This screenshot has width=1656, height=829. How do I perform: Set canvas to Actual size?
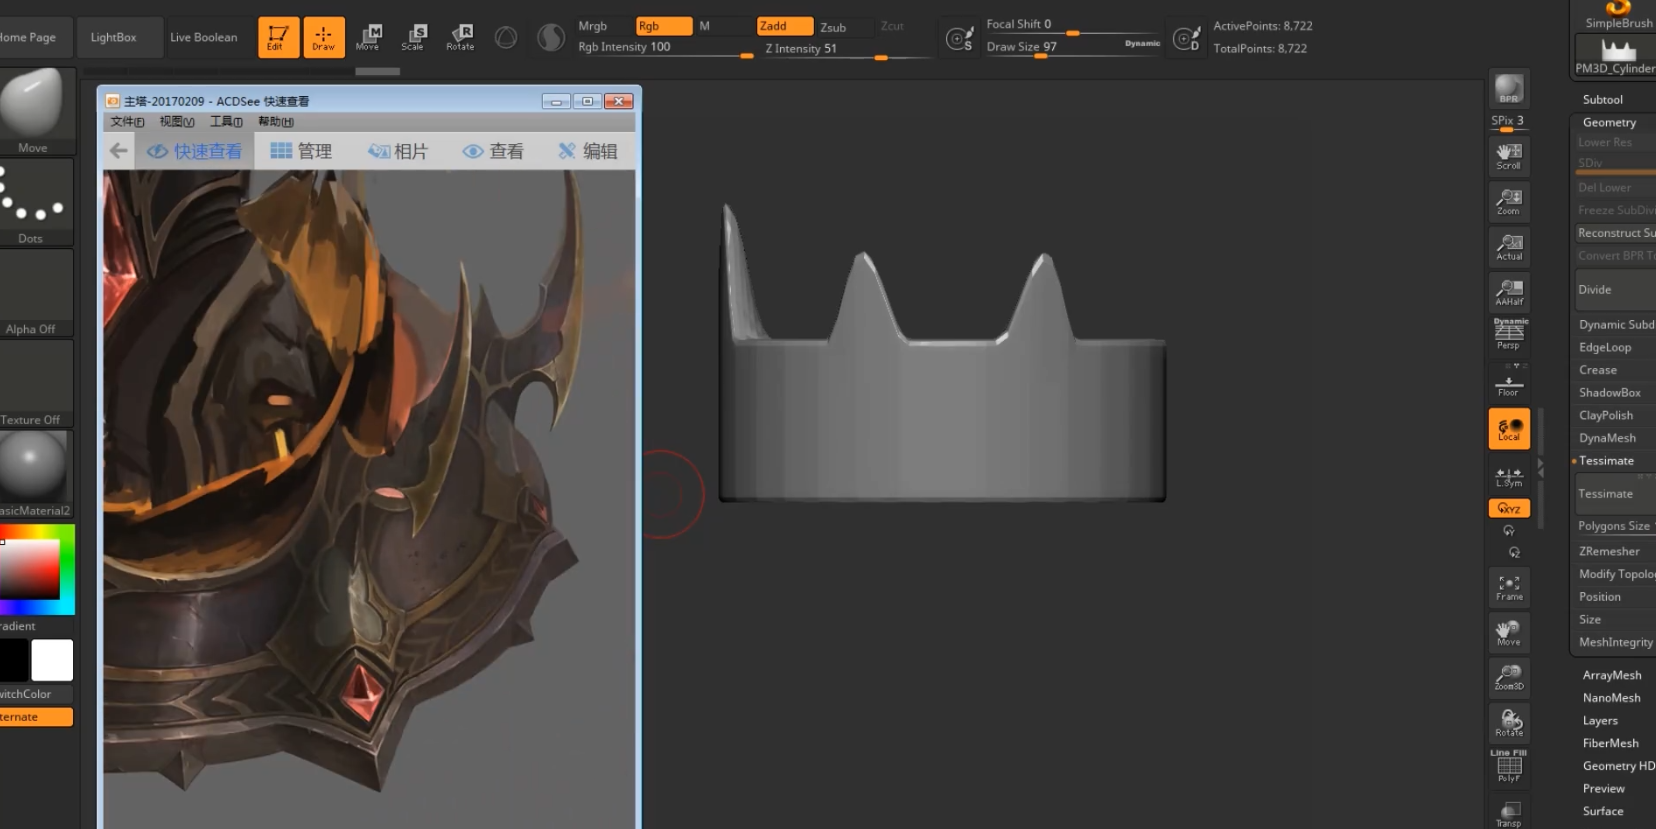pos(1509,246)
